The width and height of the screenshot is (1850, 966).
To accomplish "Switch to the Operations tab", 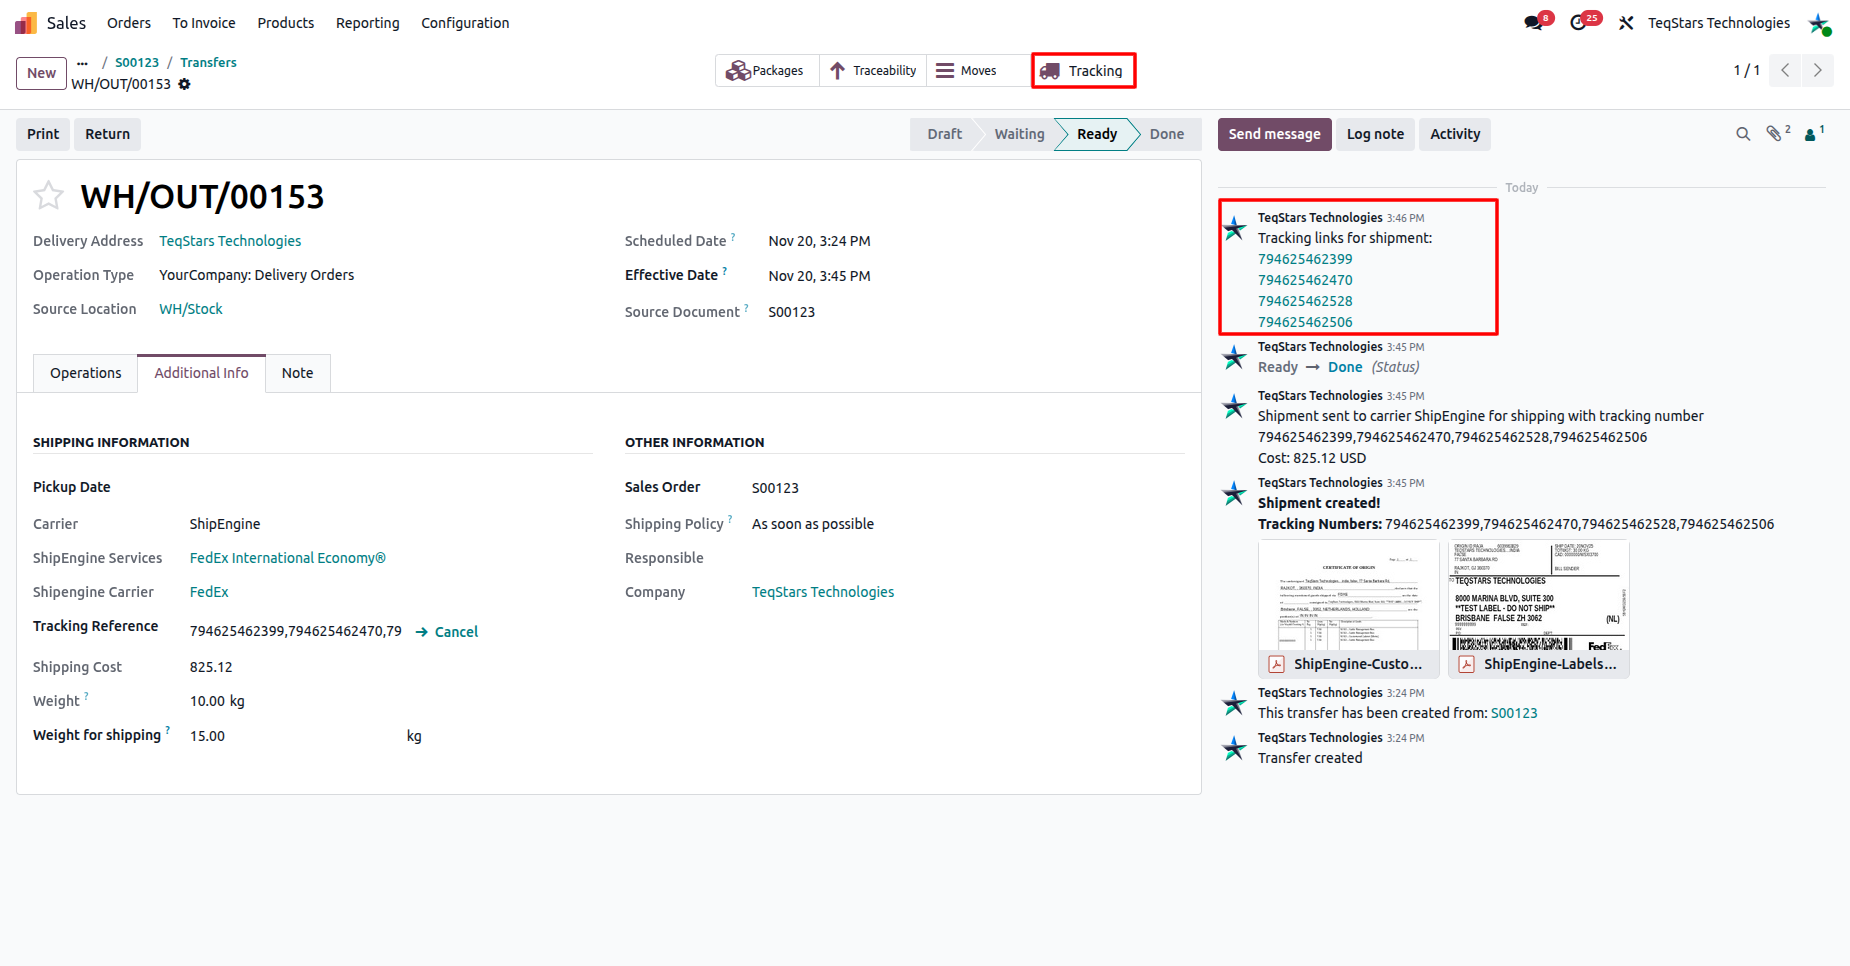I will (86, 373).
